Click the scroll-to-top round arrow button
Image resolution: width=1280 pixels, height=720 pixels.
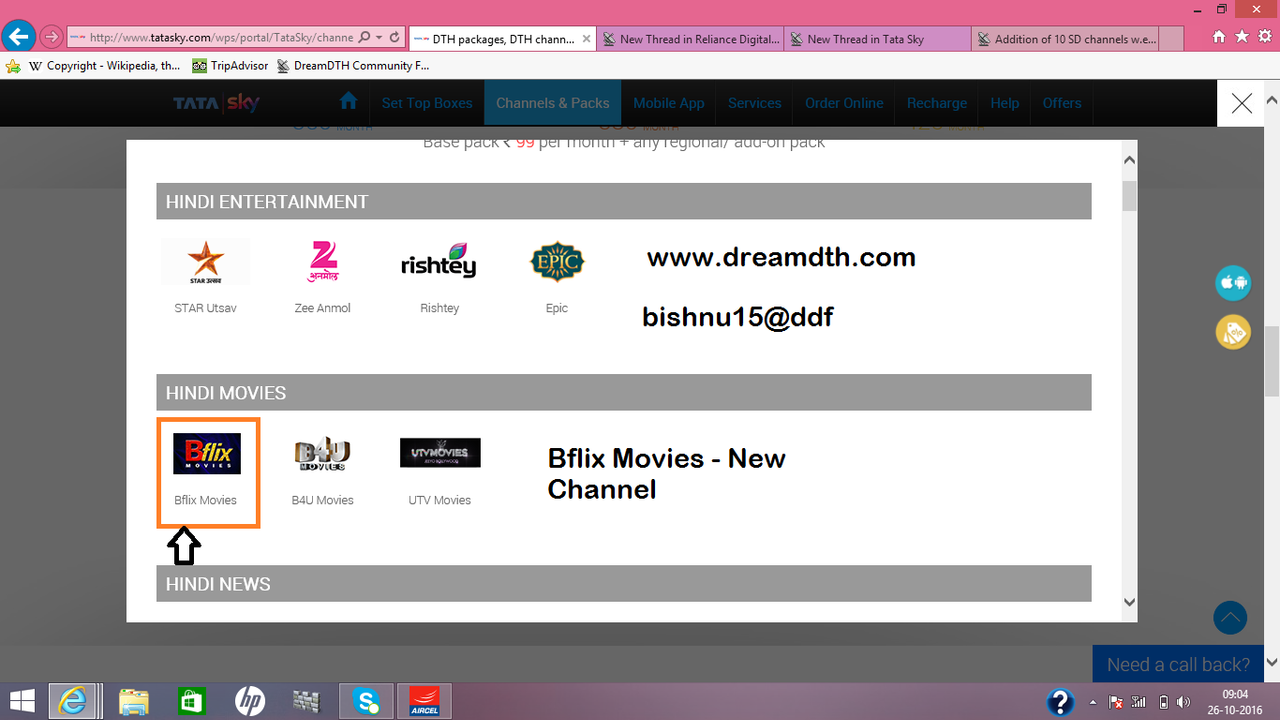point(1230,618)
